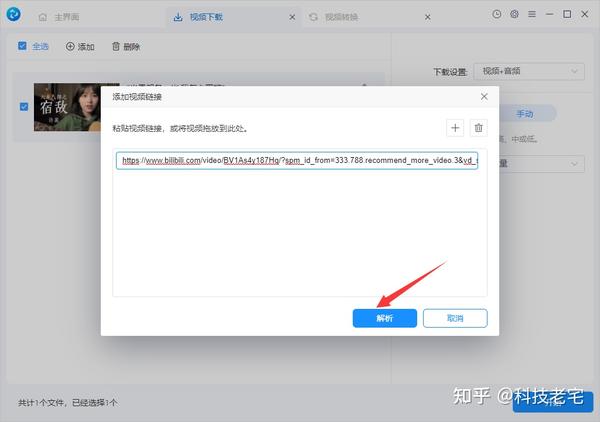The height and width of the screenshot is (422, 600).
Task: Close the 视频转换 tab
Action: (x=427, y=17)
